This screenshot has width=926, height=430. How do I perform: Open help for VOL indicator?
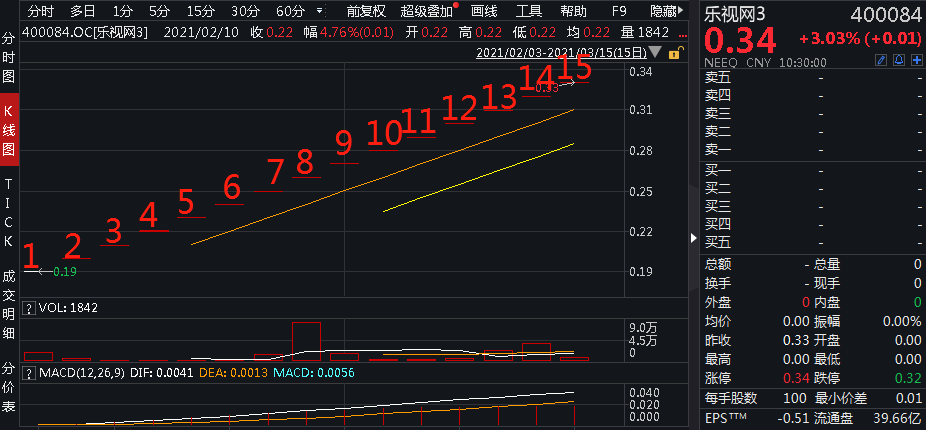coord(28,308)
